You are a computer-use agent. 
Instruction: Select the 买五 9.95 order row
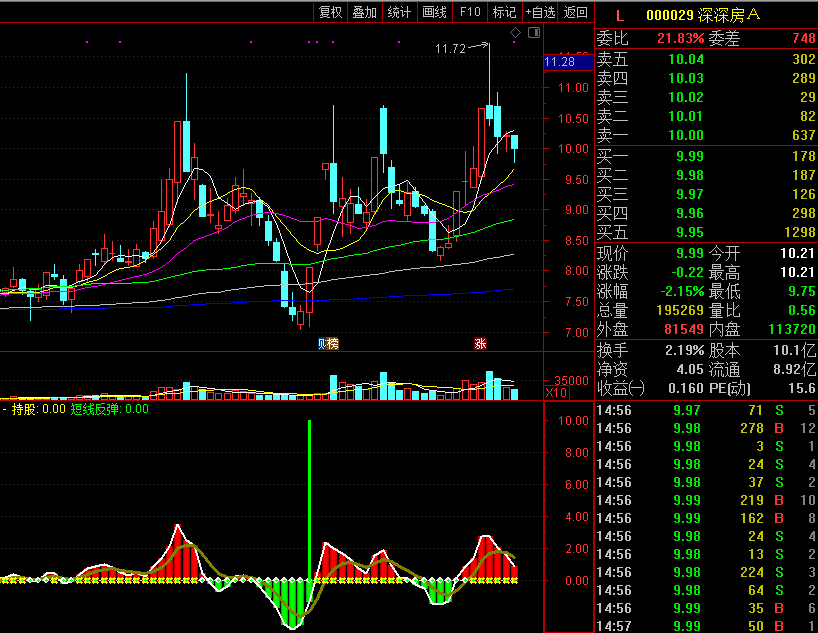click(706, 232)
